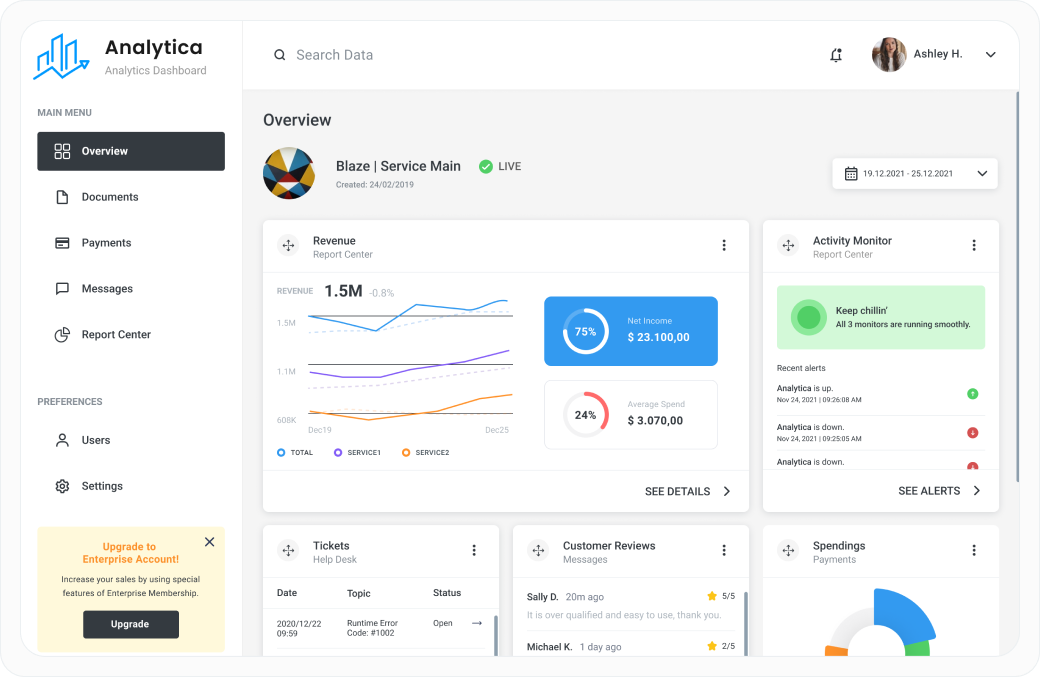Click the Topic column header in Tickets

click(358, 593)
